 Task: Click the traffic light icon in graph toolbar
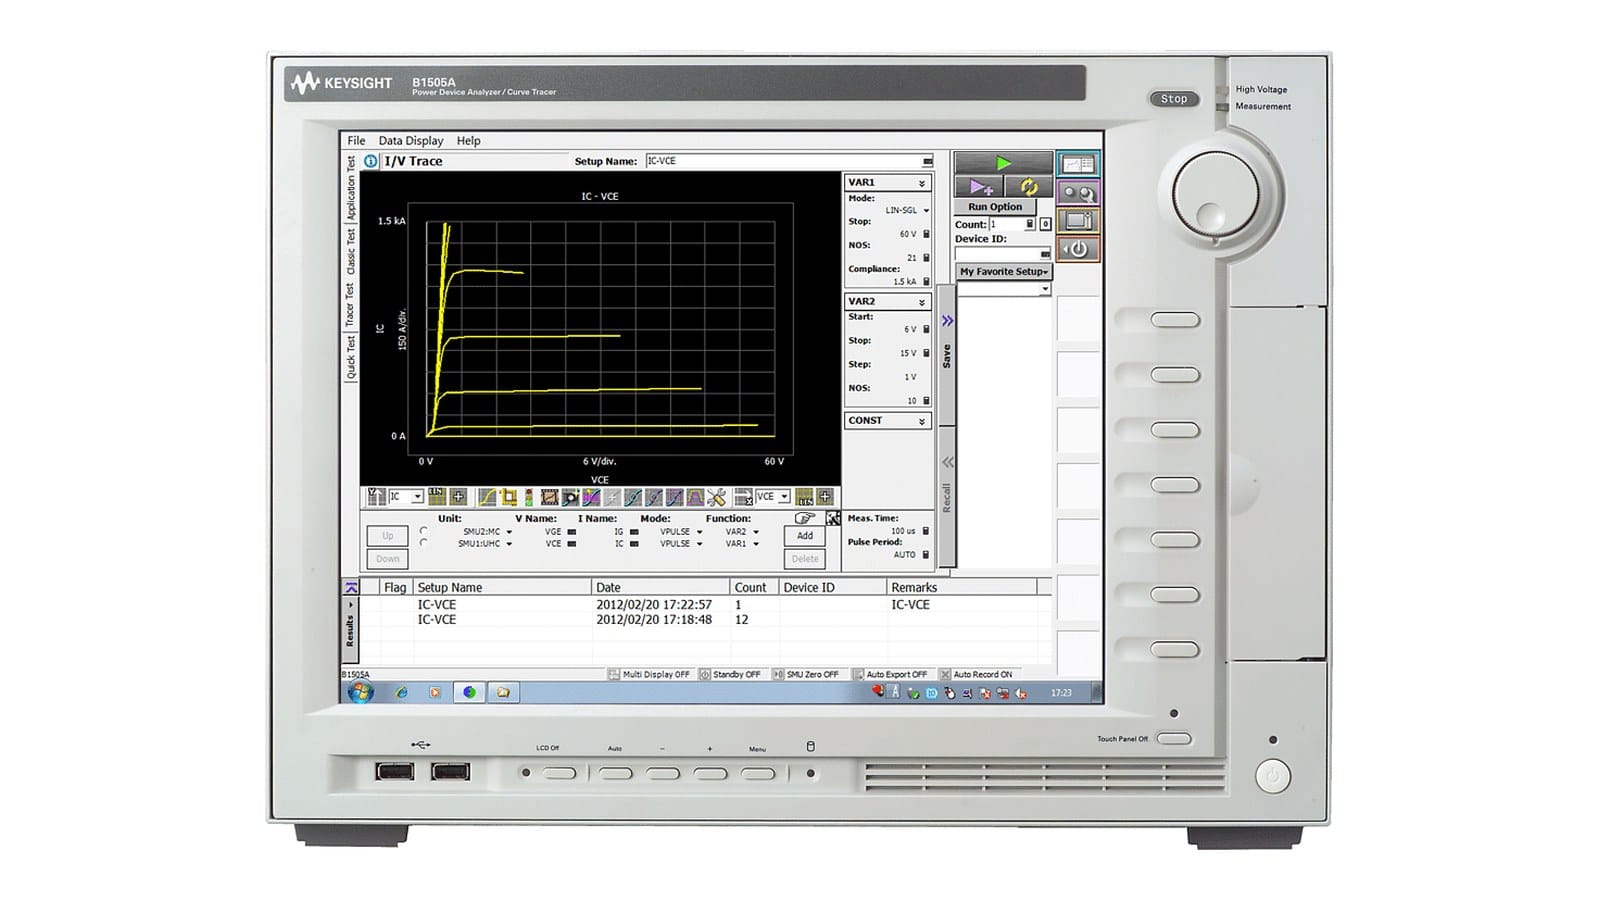coord(528,497)
